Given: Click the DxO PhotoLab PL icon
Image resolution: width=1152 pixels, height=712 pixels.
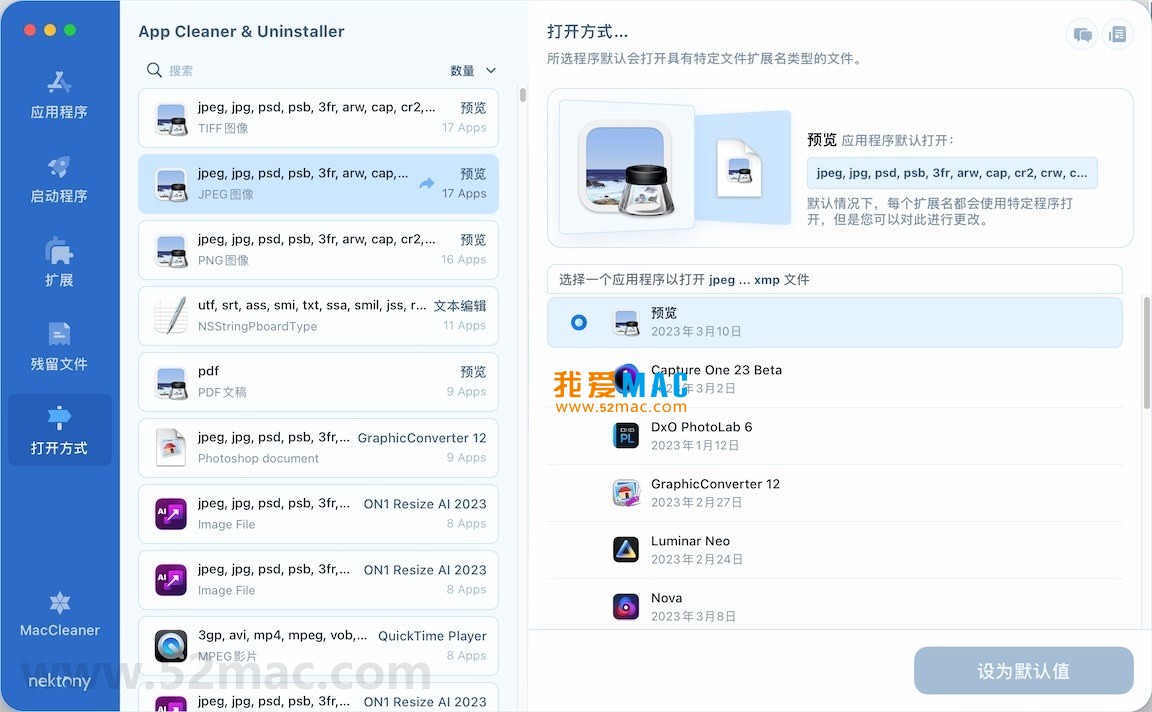Looking at the screenshot, I should pos(626,436).
